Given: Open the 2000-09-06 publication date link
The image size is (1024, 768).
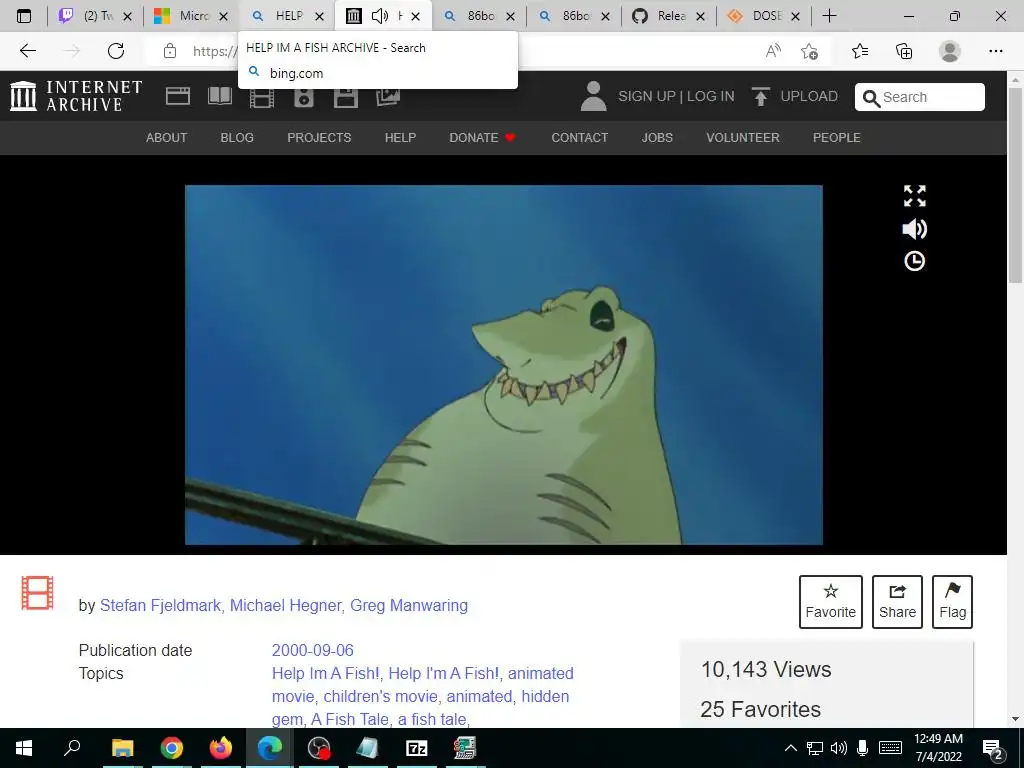Looking at the screenshot, I should (313, 650).
